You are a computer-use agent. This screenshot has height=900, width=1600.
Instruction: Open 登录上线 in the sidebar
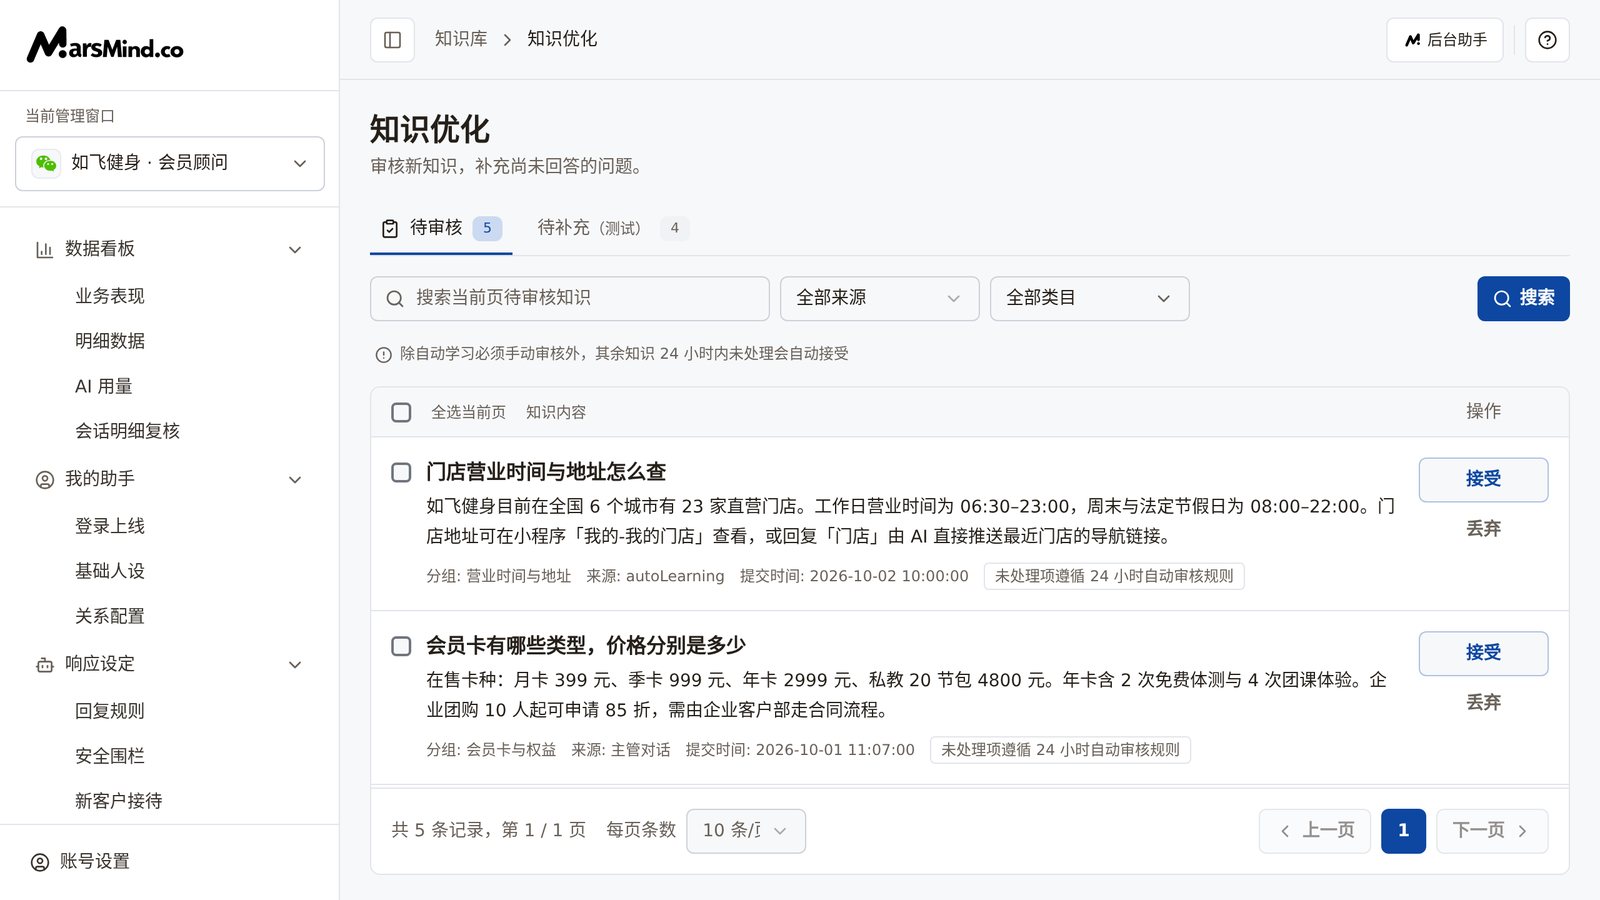[110, 526]
